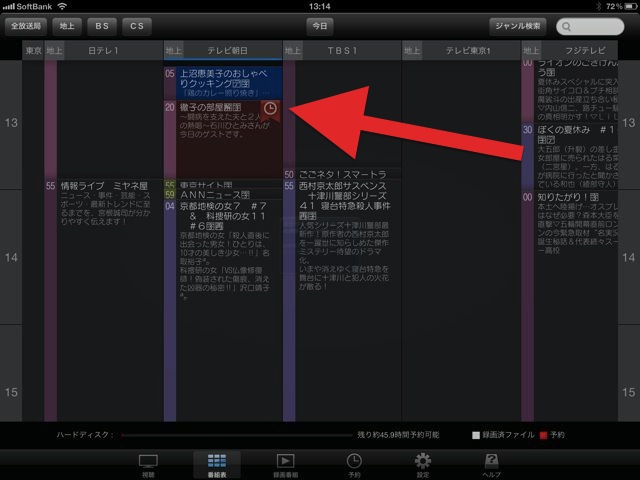Open the 予約 reservations clock tab

point(354,465)
